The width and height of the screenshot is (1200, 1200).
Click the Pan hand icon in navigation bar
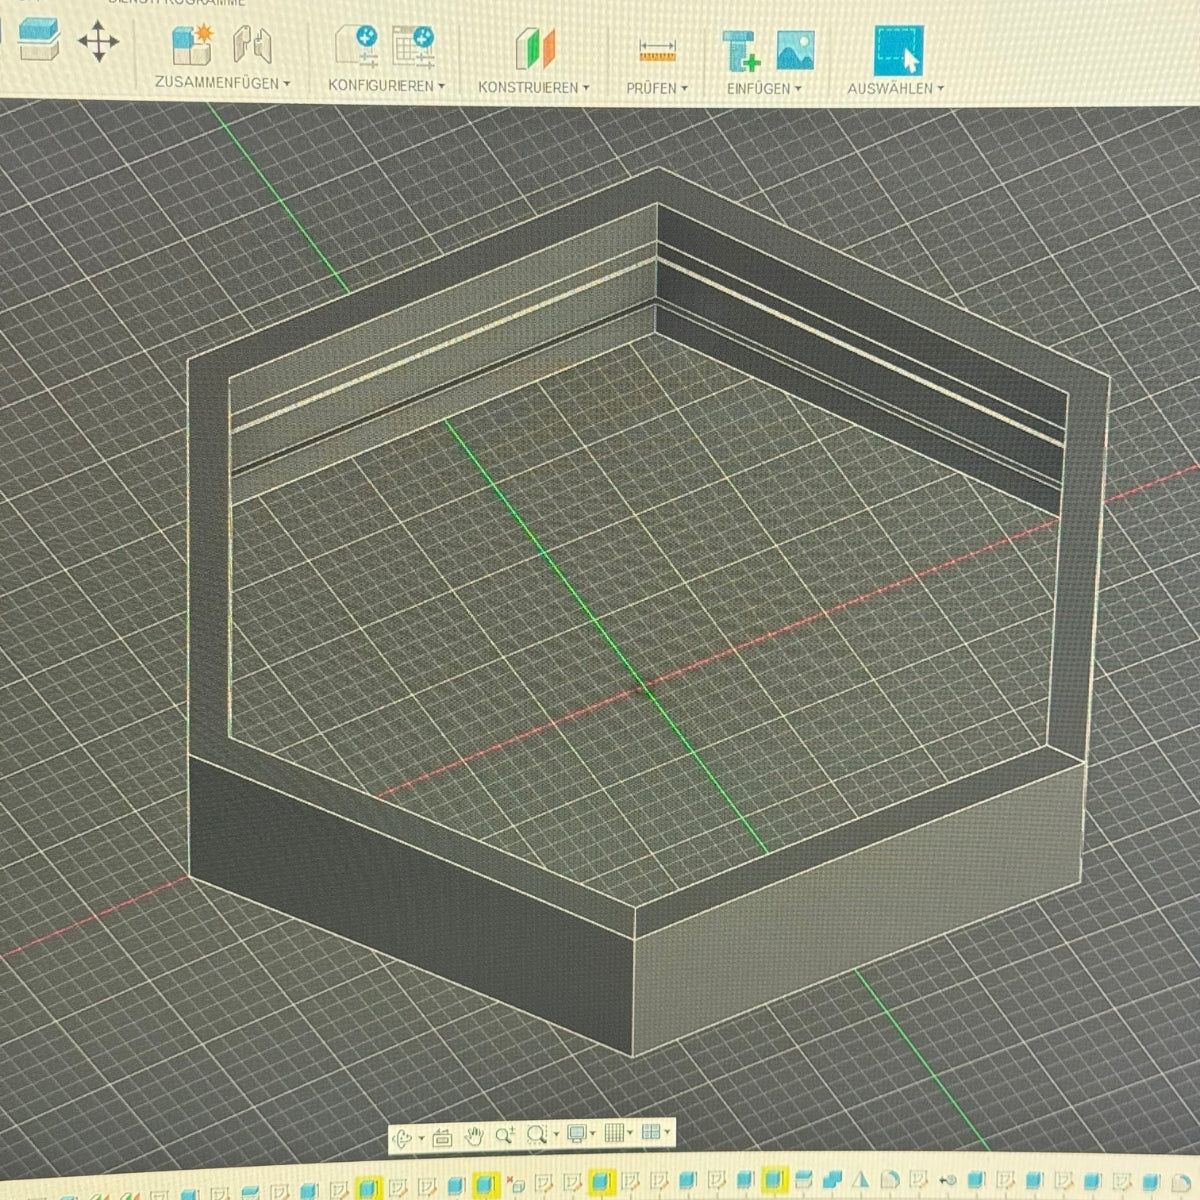coord(474,1135)
